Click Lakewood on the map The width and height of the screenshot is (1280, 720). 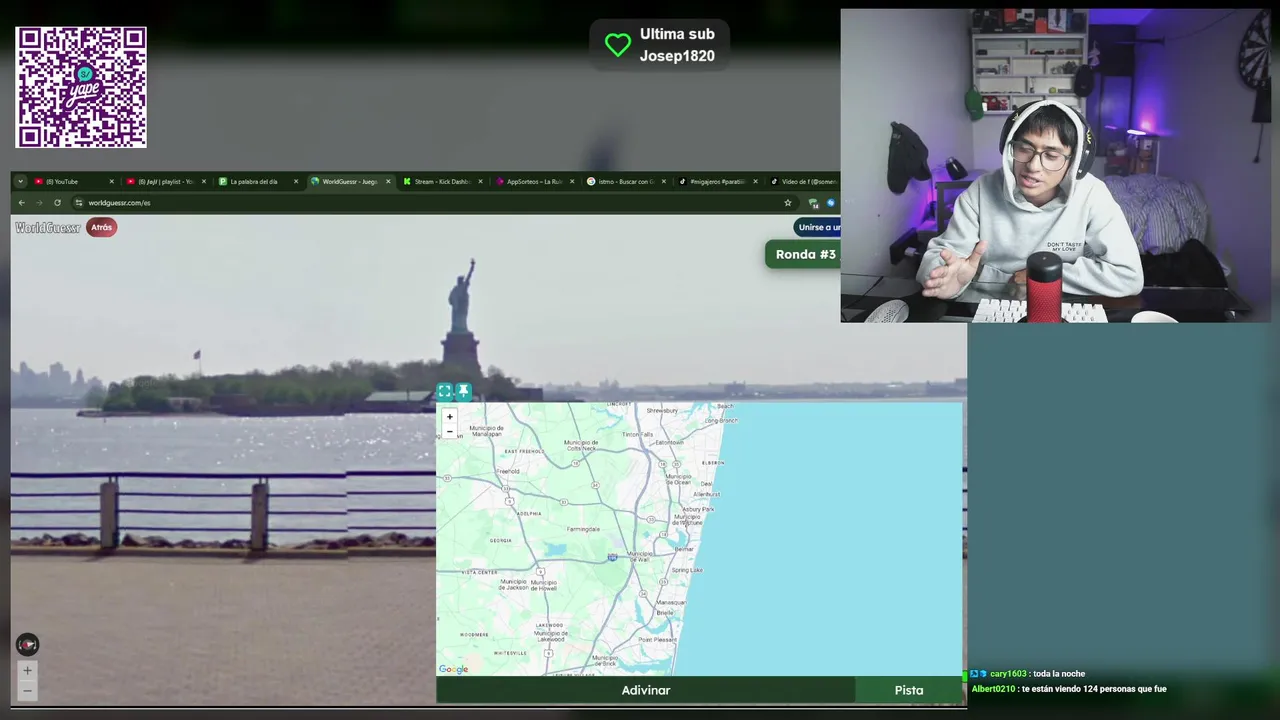click(550, 625)
